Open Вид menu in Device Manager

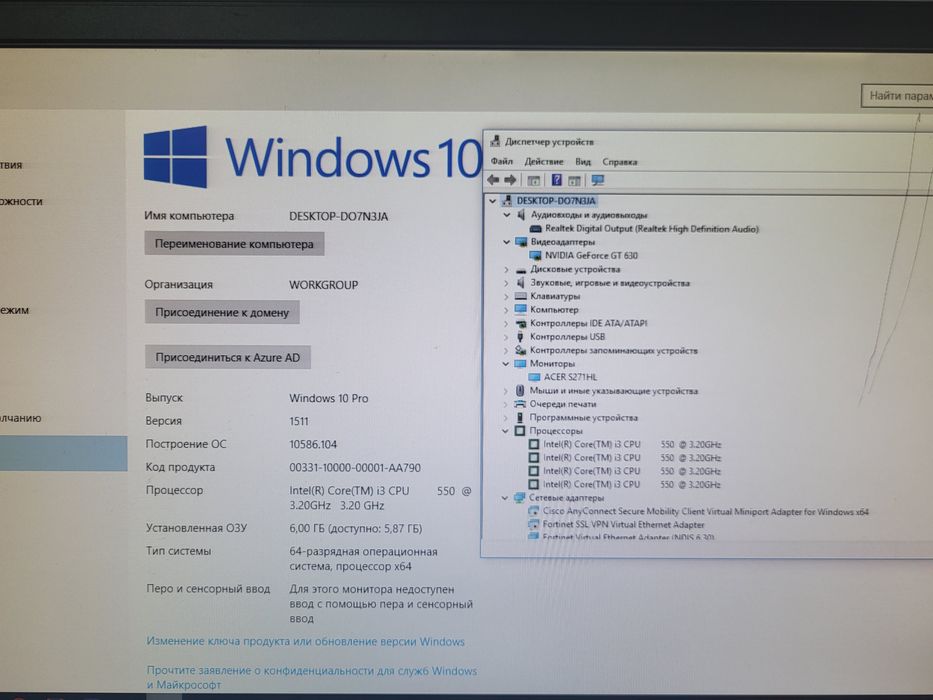(x=583, y=161)
